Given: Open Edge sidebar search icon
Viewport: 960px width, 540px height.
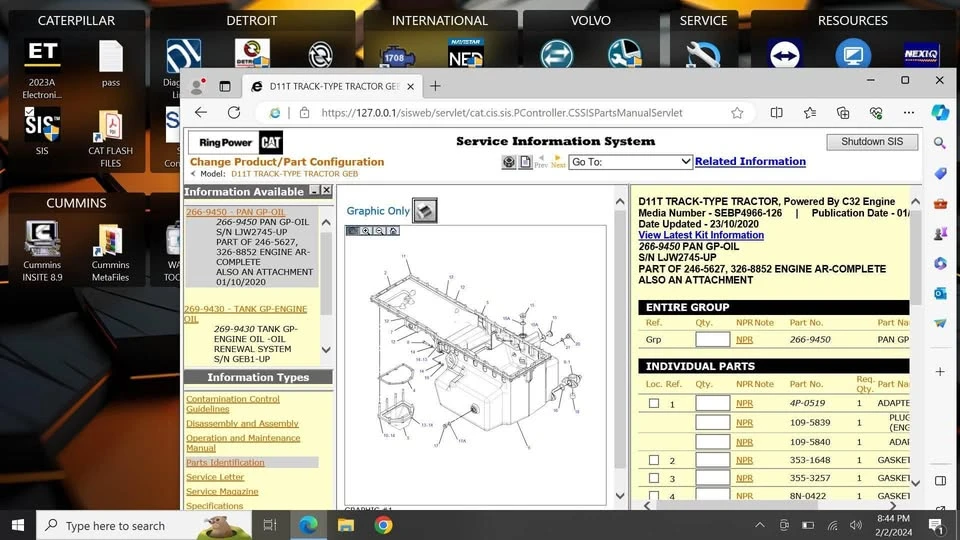Looking at the screenshot, I should tap(940, 143).
